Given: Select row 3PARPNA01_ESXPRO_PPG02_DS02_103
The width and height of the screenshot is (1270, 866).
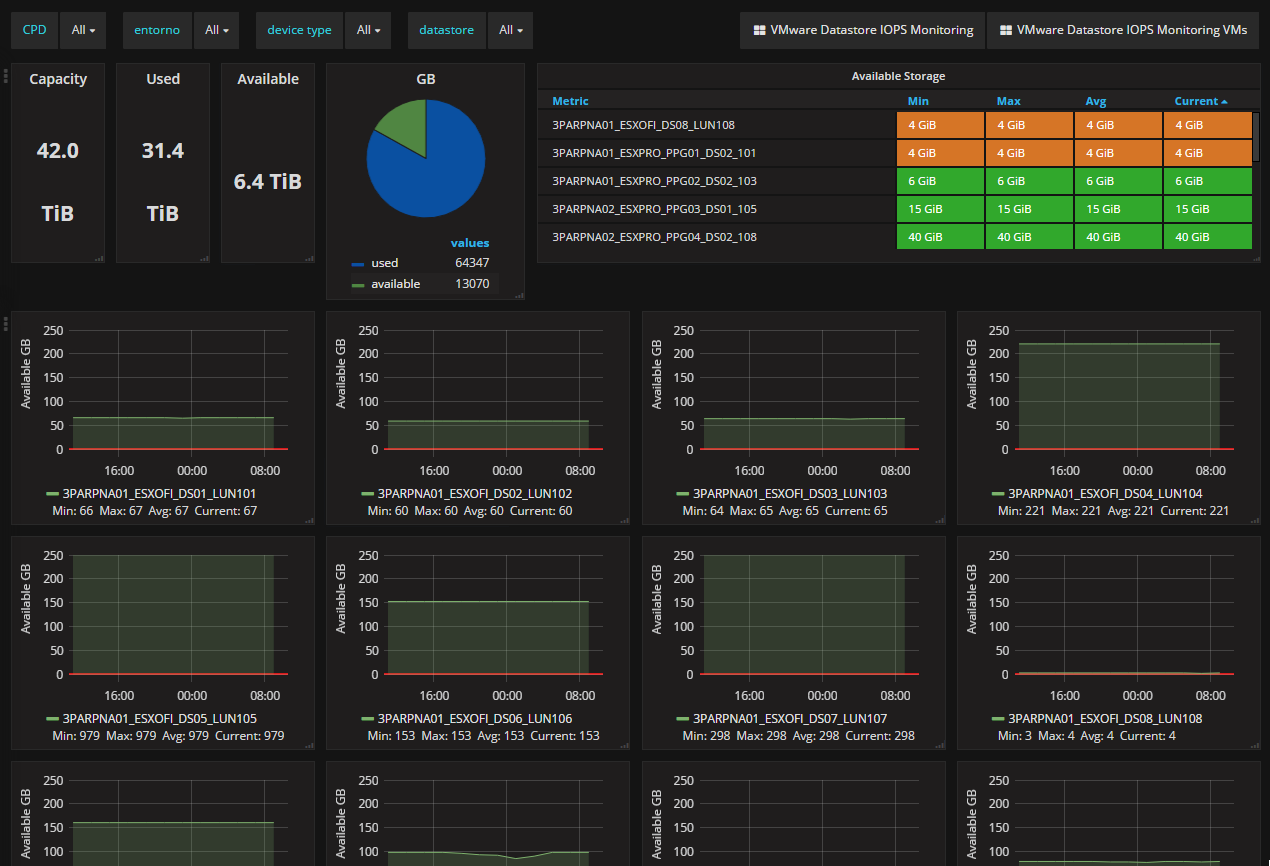Looking at the screenshot, I should point(894,181).
